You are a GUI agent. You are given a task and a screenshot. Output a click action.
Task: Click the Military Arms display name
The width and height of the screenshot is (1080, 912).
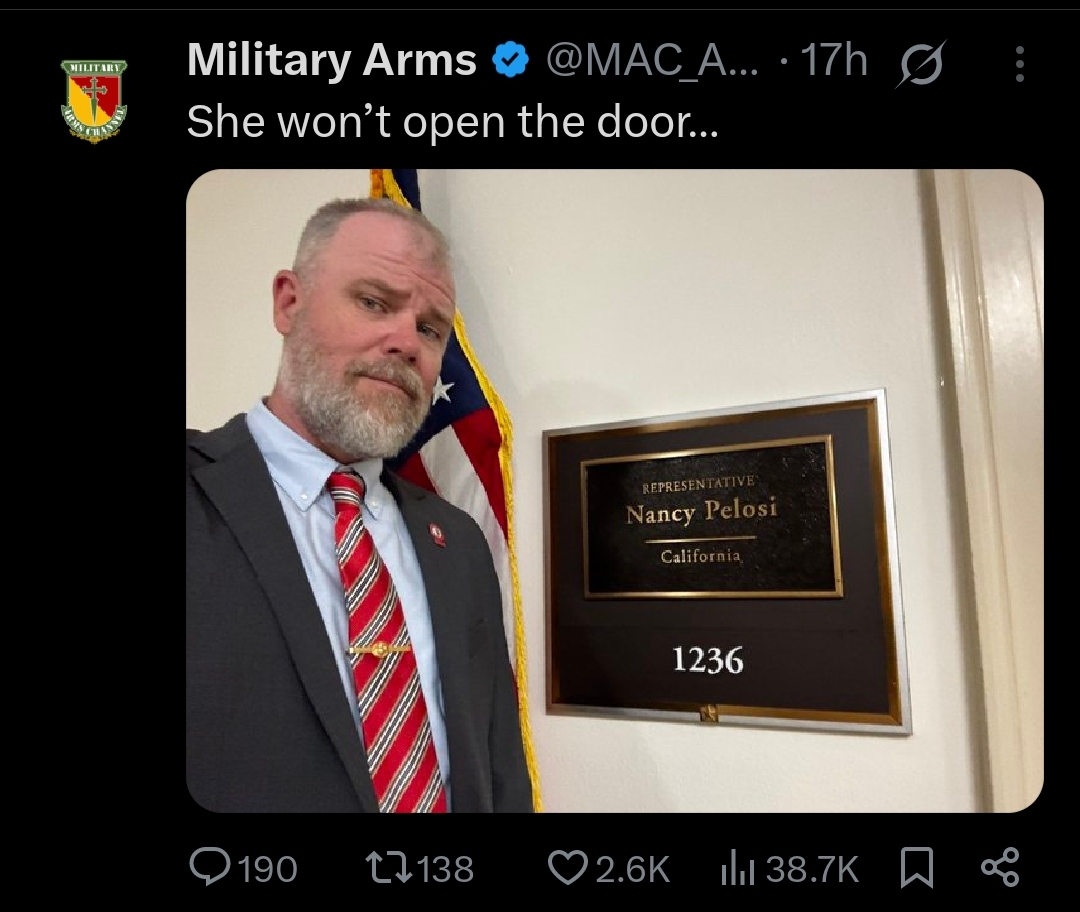tap(331, 59)
